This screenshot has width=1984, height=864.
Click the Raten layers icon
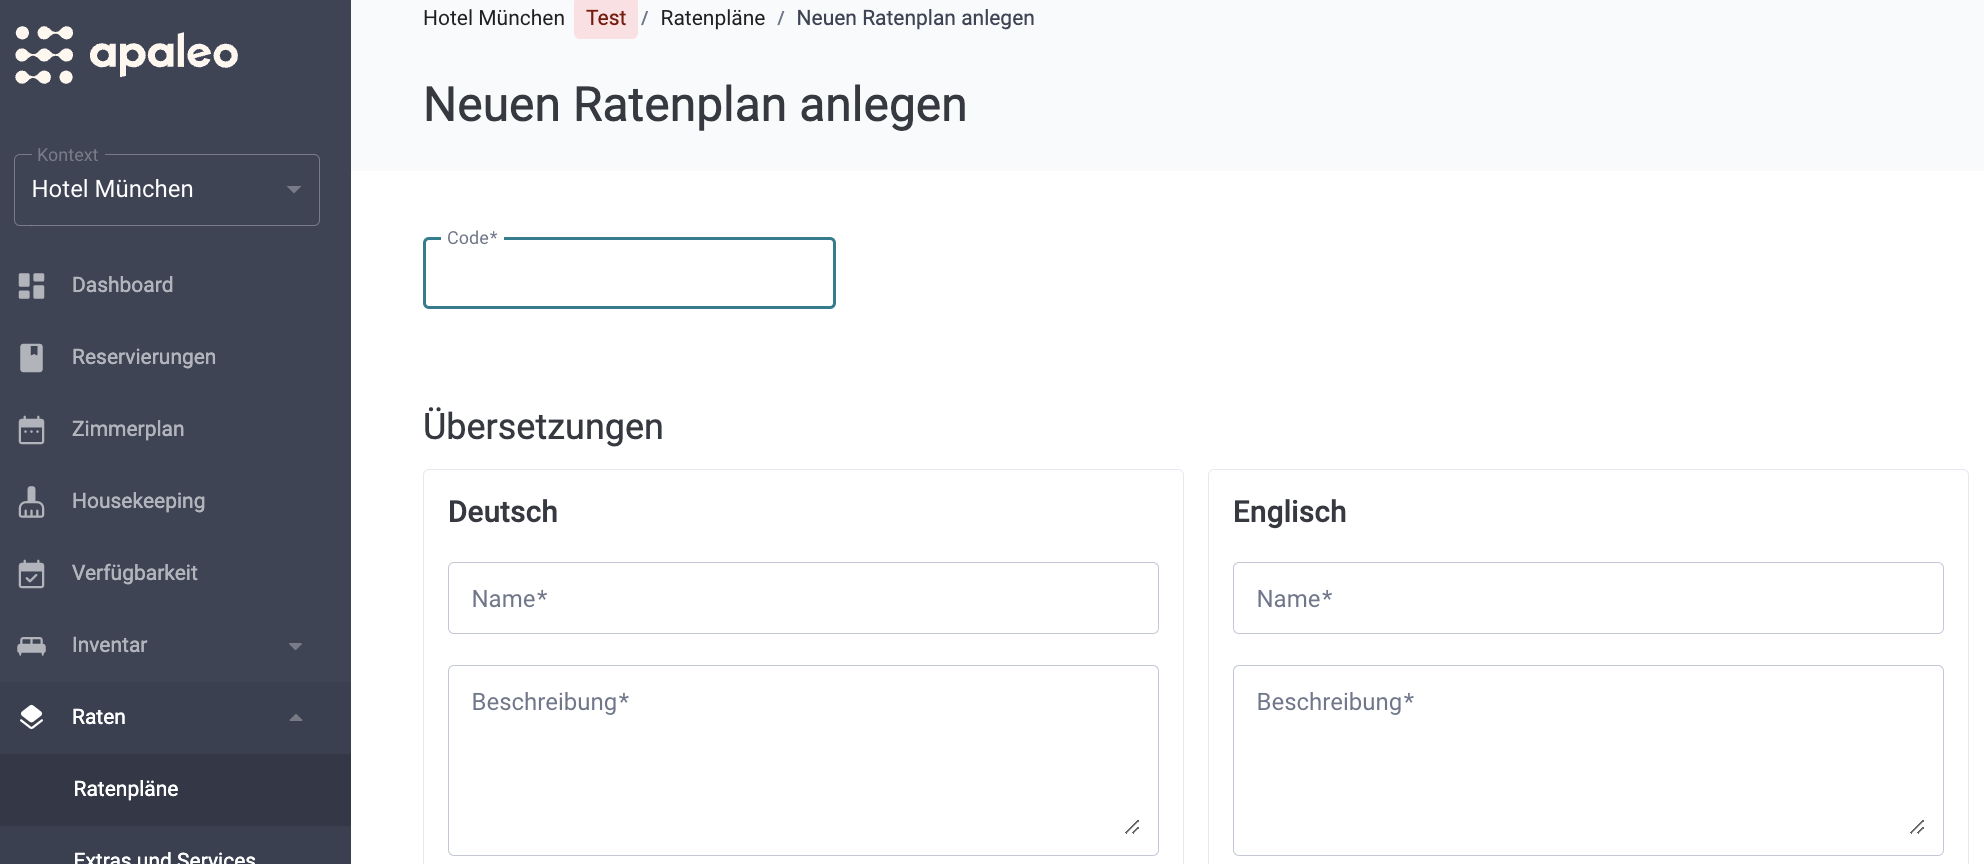pos(32,717)
